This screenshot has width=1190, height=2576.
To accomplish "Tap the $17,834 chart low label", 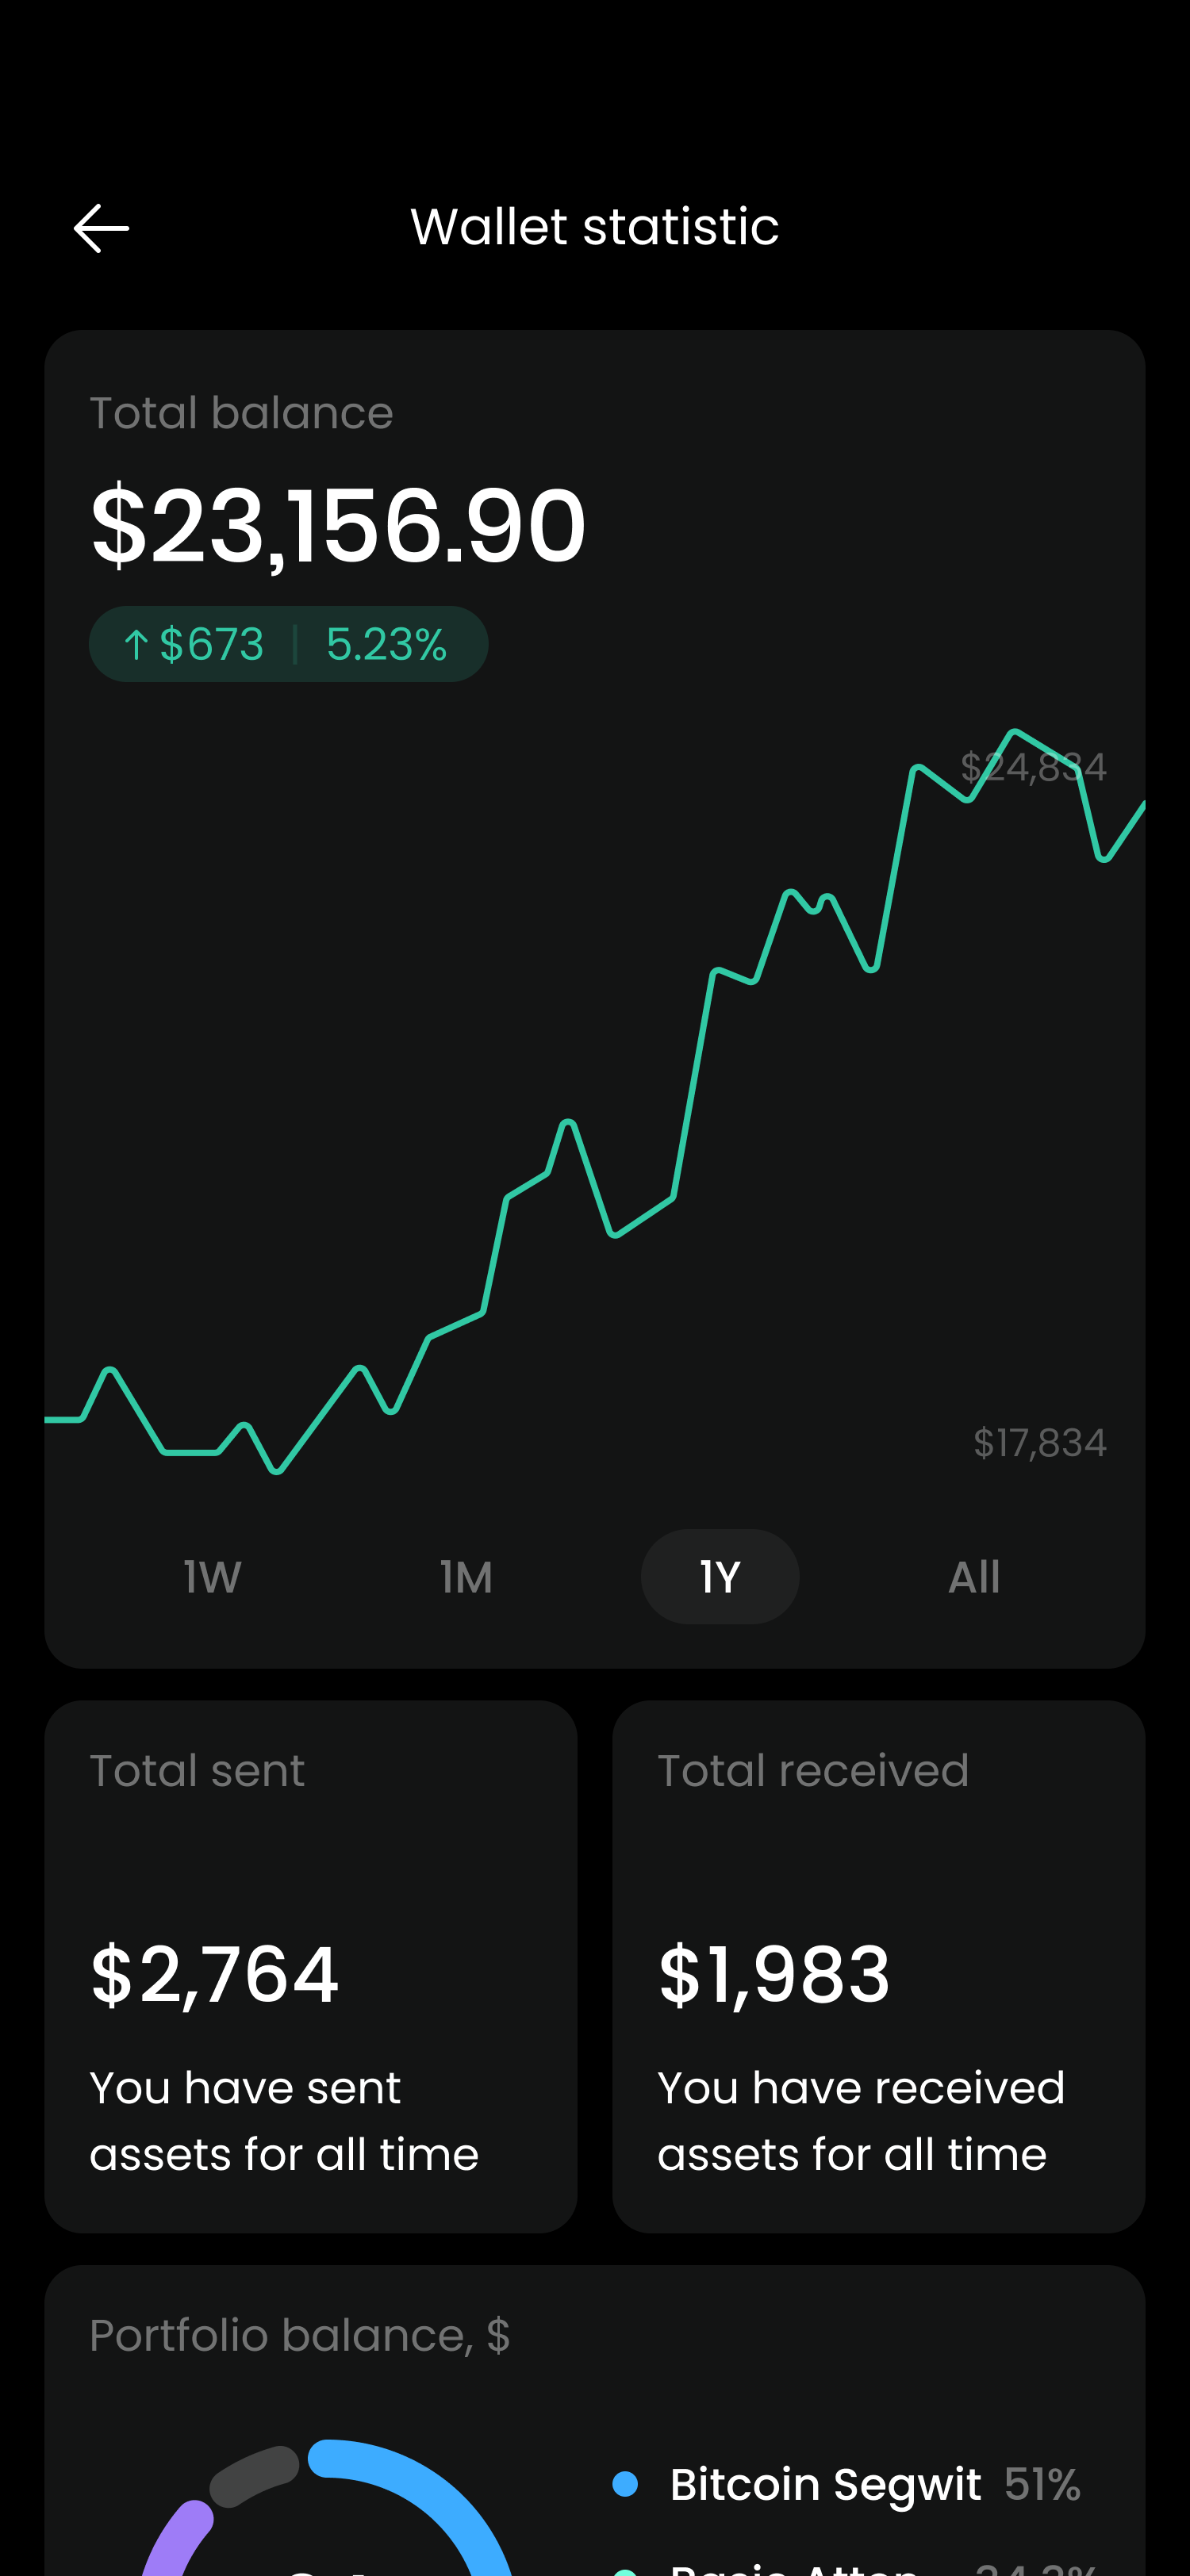I will point(1039,1443).
